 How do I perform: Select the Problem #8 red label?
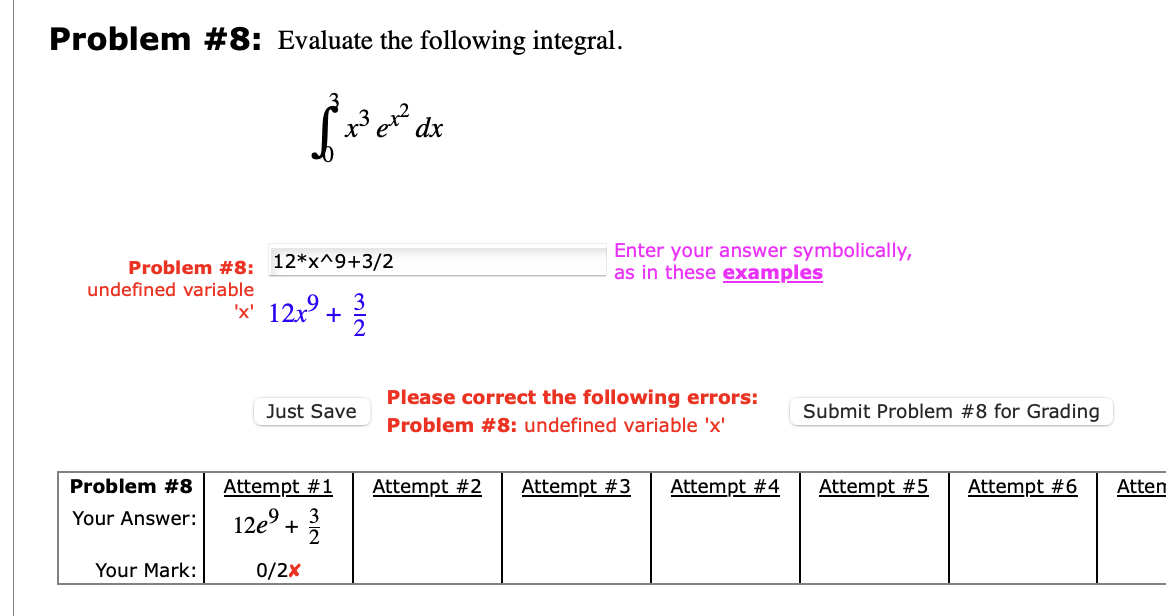click(189, 267)
